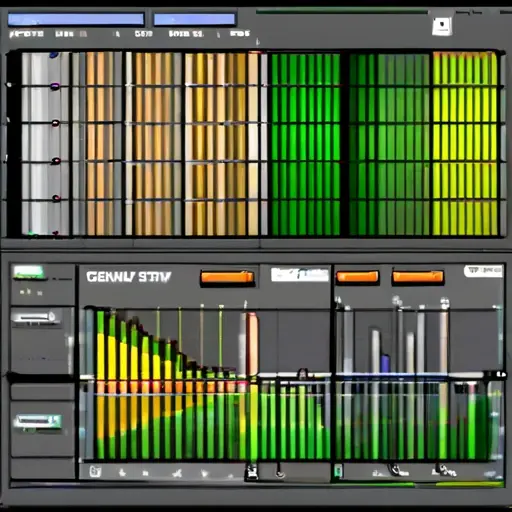Select the purple bar in the lower-right chart

385,364
